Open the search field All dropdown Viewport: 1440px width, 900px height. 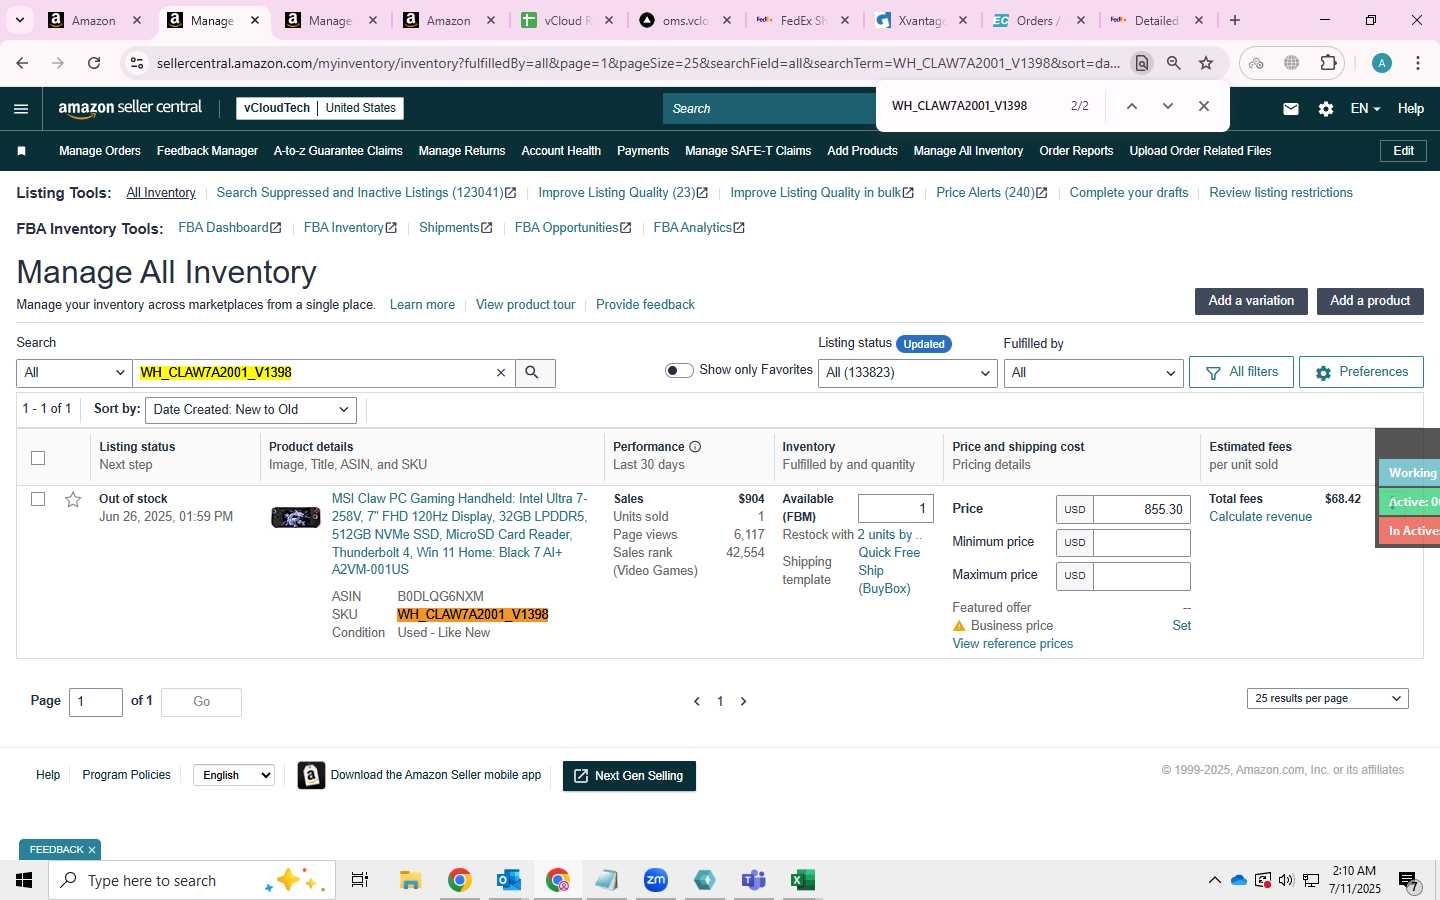click(74, 373)
